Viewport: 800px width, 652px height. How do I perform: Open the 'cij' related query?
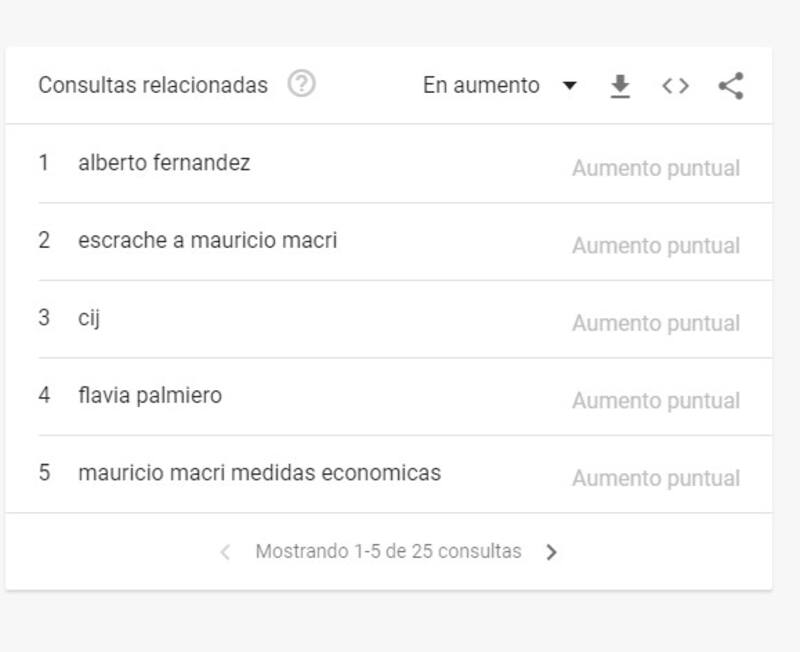pyautogui.click(x=89, y=318)
